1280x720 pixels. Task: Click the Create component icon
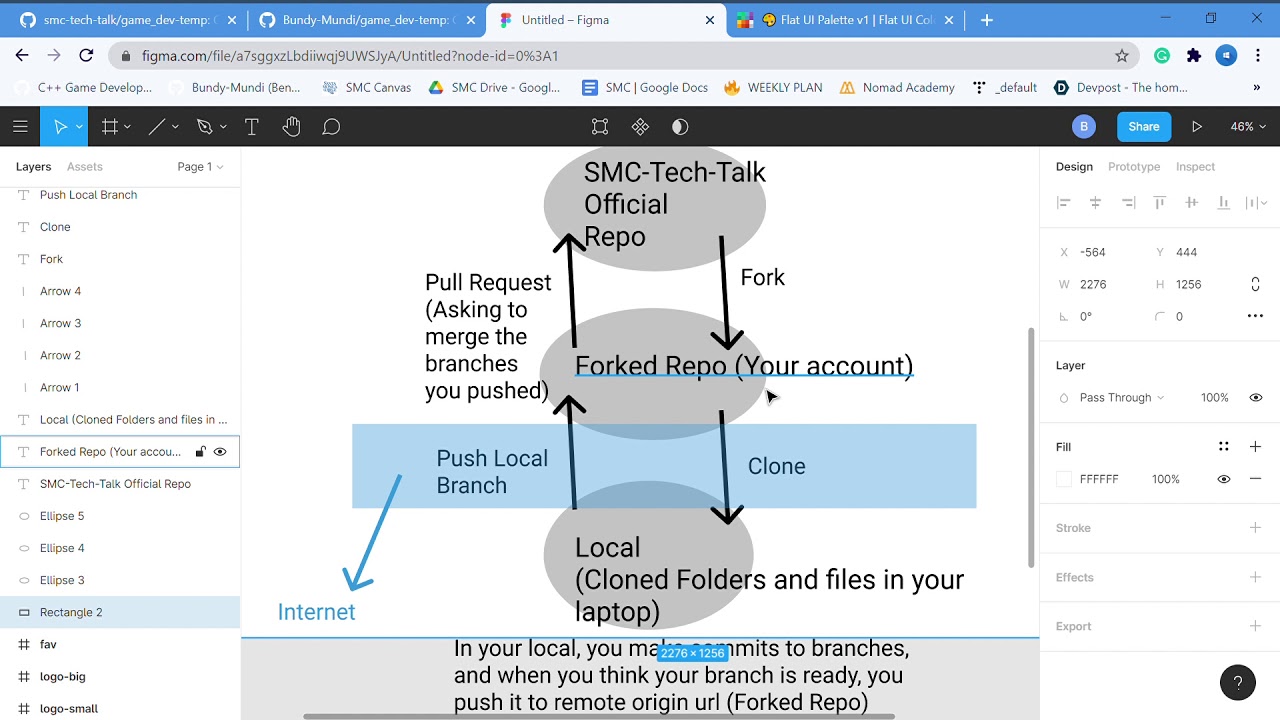tap(640, 127)
